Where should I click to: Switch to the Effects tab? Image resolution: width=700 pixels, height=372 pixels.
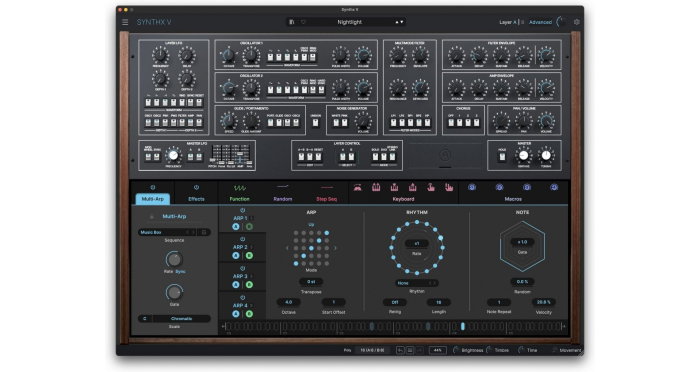196,199
